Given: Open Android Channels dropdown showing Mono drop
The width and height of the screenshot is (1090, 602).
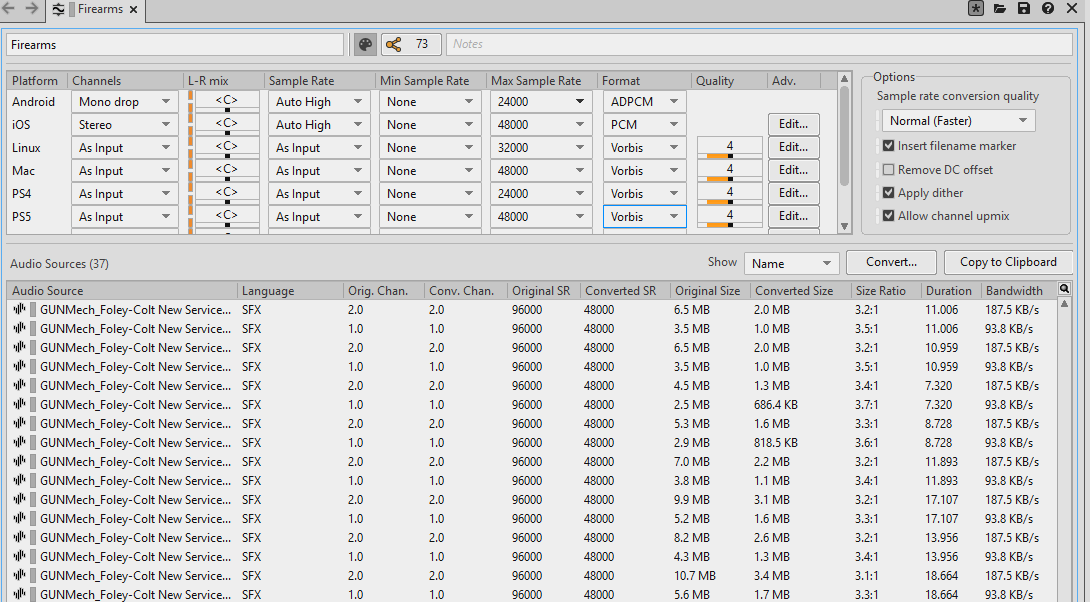Looking at the screenshot, I should (x=125, y=102).
